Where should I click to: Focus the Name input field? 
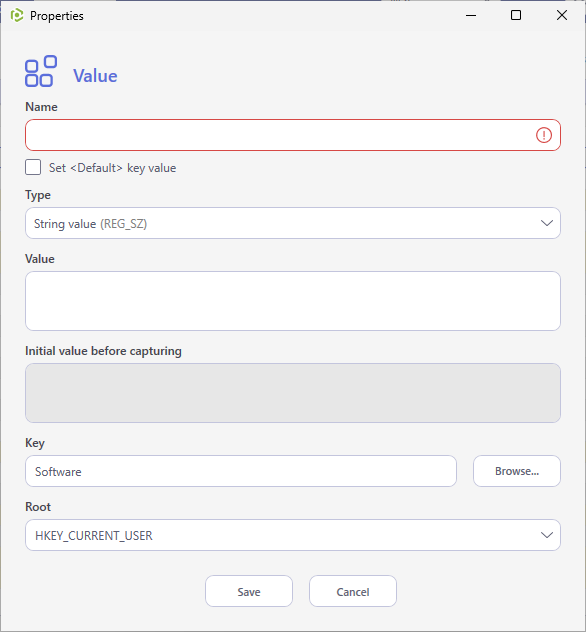point(293,135)
